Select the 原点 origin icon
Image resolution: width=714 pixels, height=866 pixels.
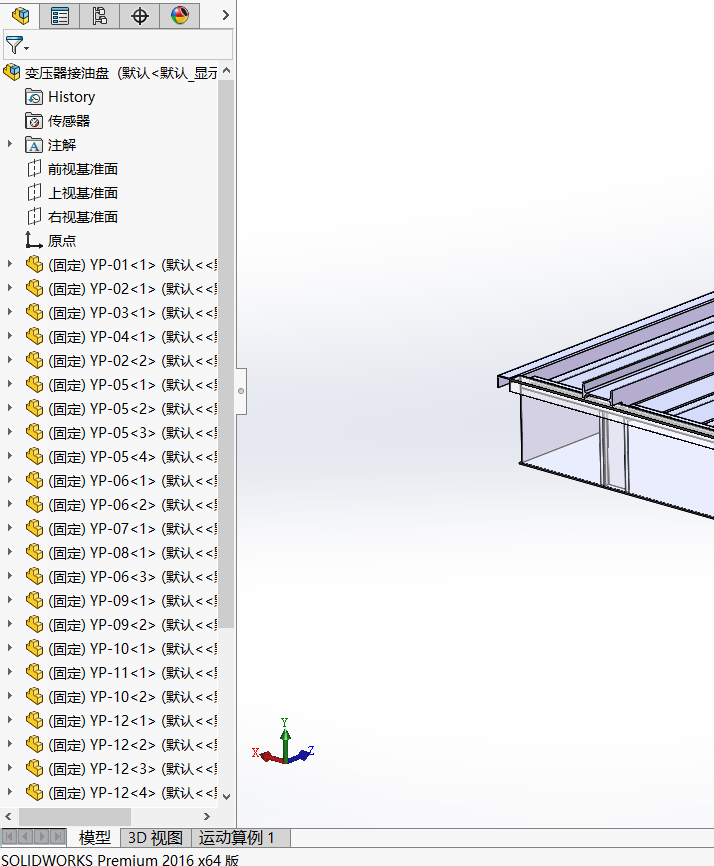34,240
